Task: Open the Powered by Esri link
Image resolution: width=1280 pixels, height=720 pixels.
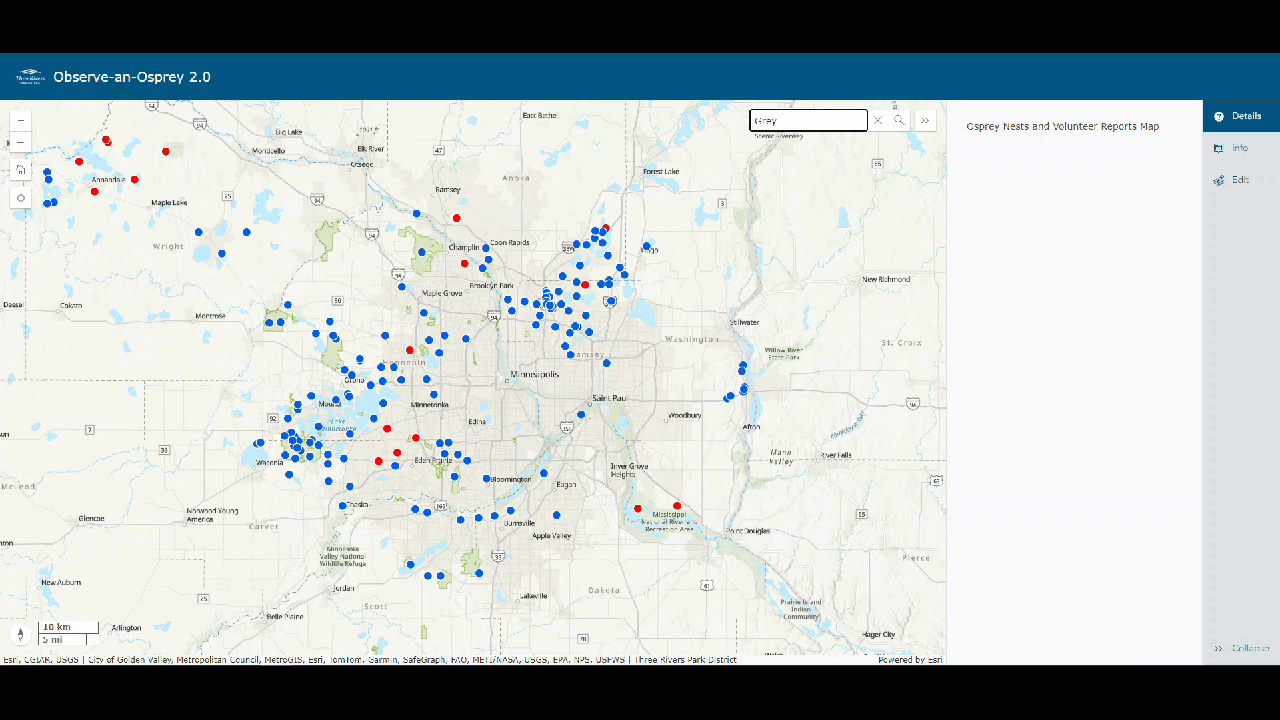Action: (910, 660)
